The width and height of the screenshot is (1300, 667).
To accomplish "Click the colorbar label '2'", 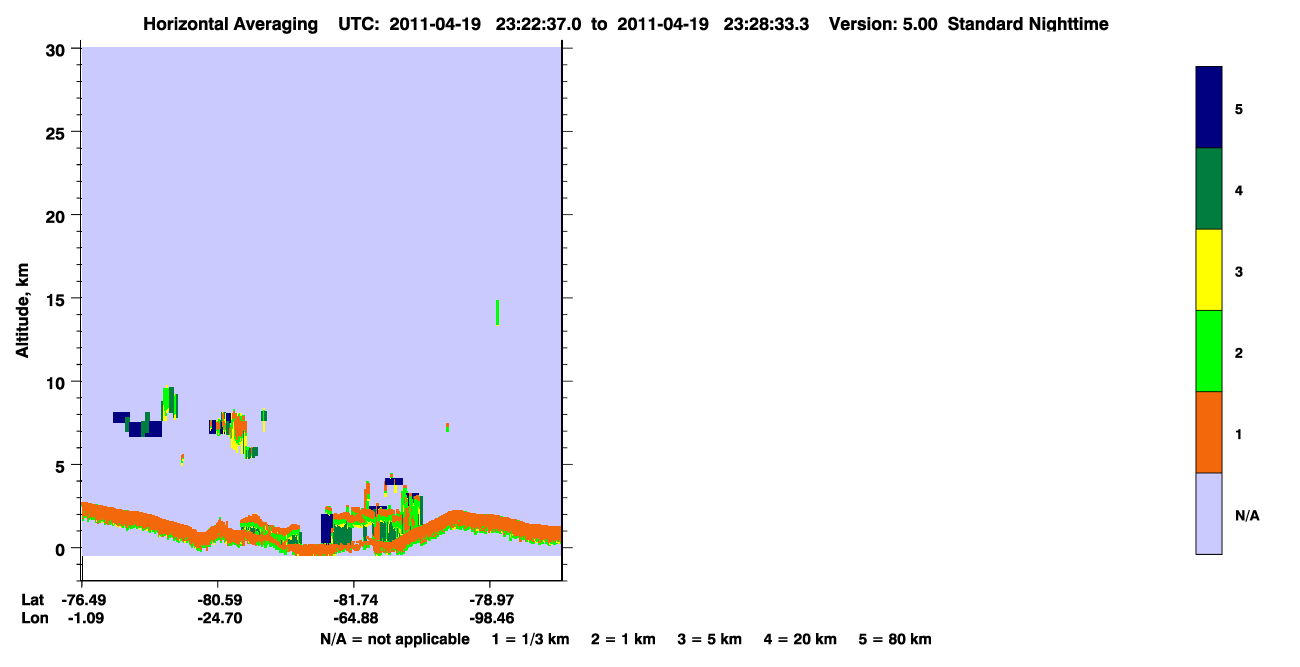I will coord(1239,352).
